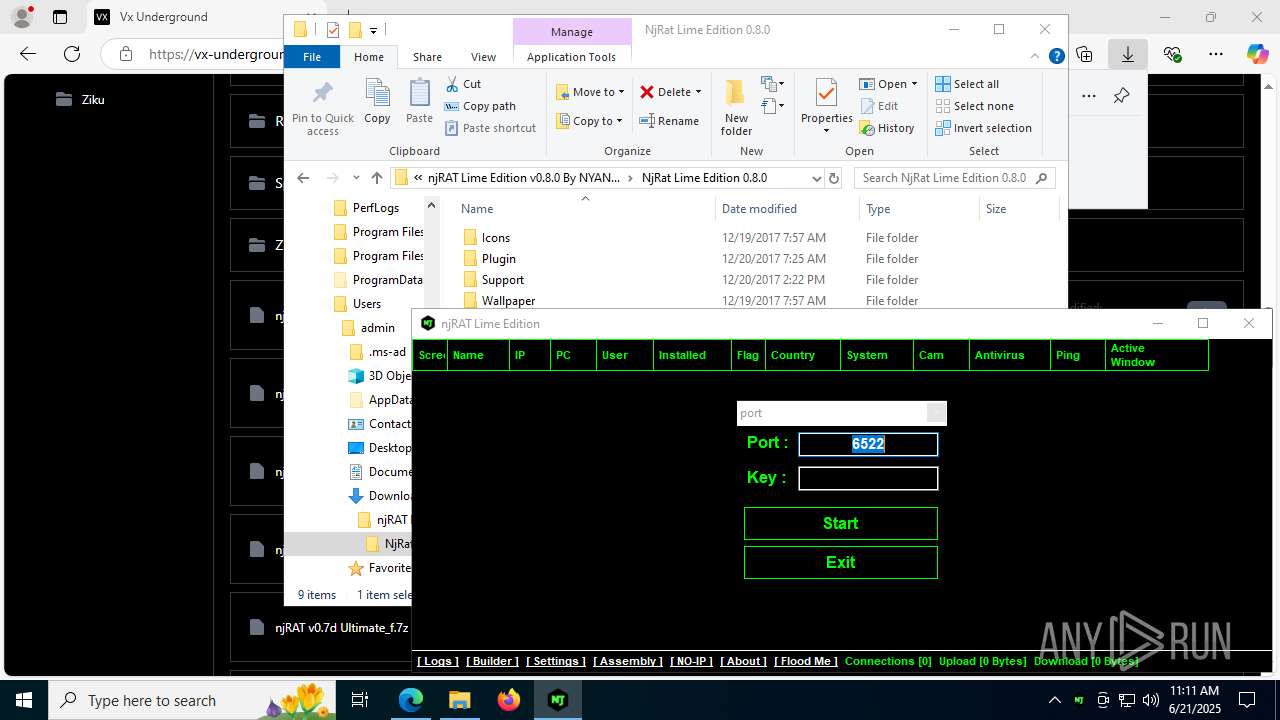Open the [ Builder ] link
The width and height of the screenshot is (1280, 720).
click(493, 661)
